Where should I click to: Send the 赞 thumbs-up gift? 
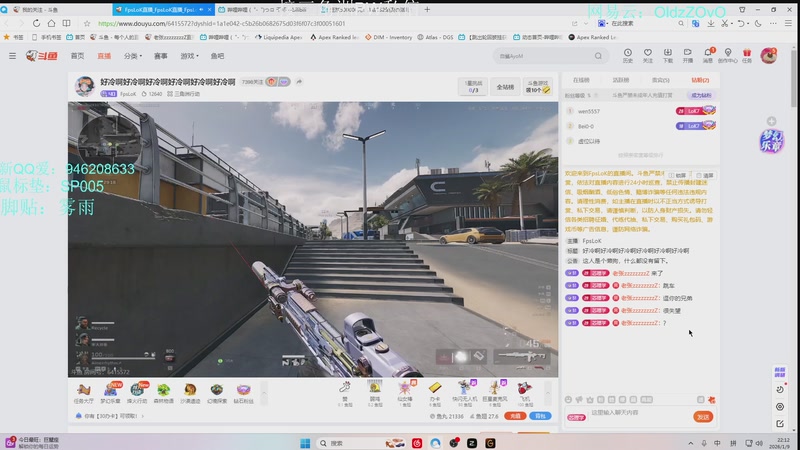[x=345, y=393]
